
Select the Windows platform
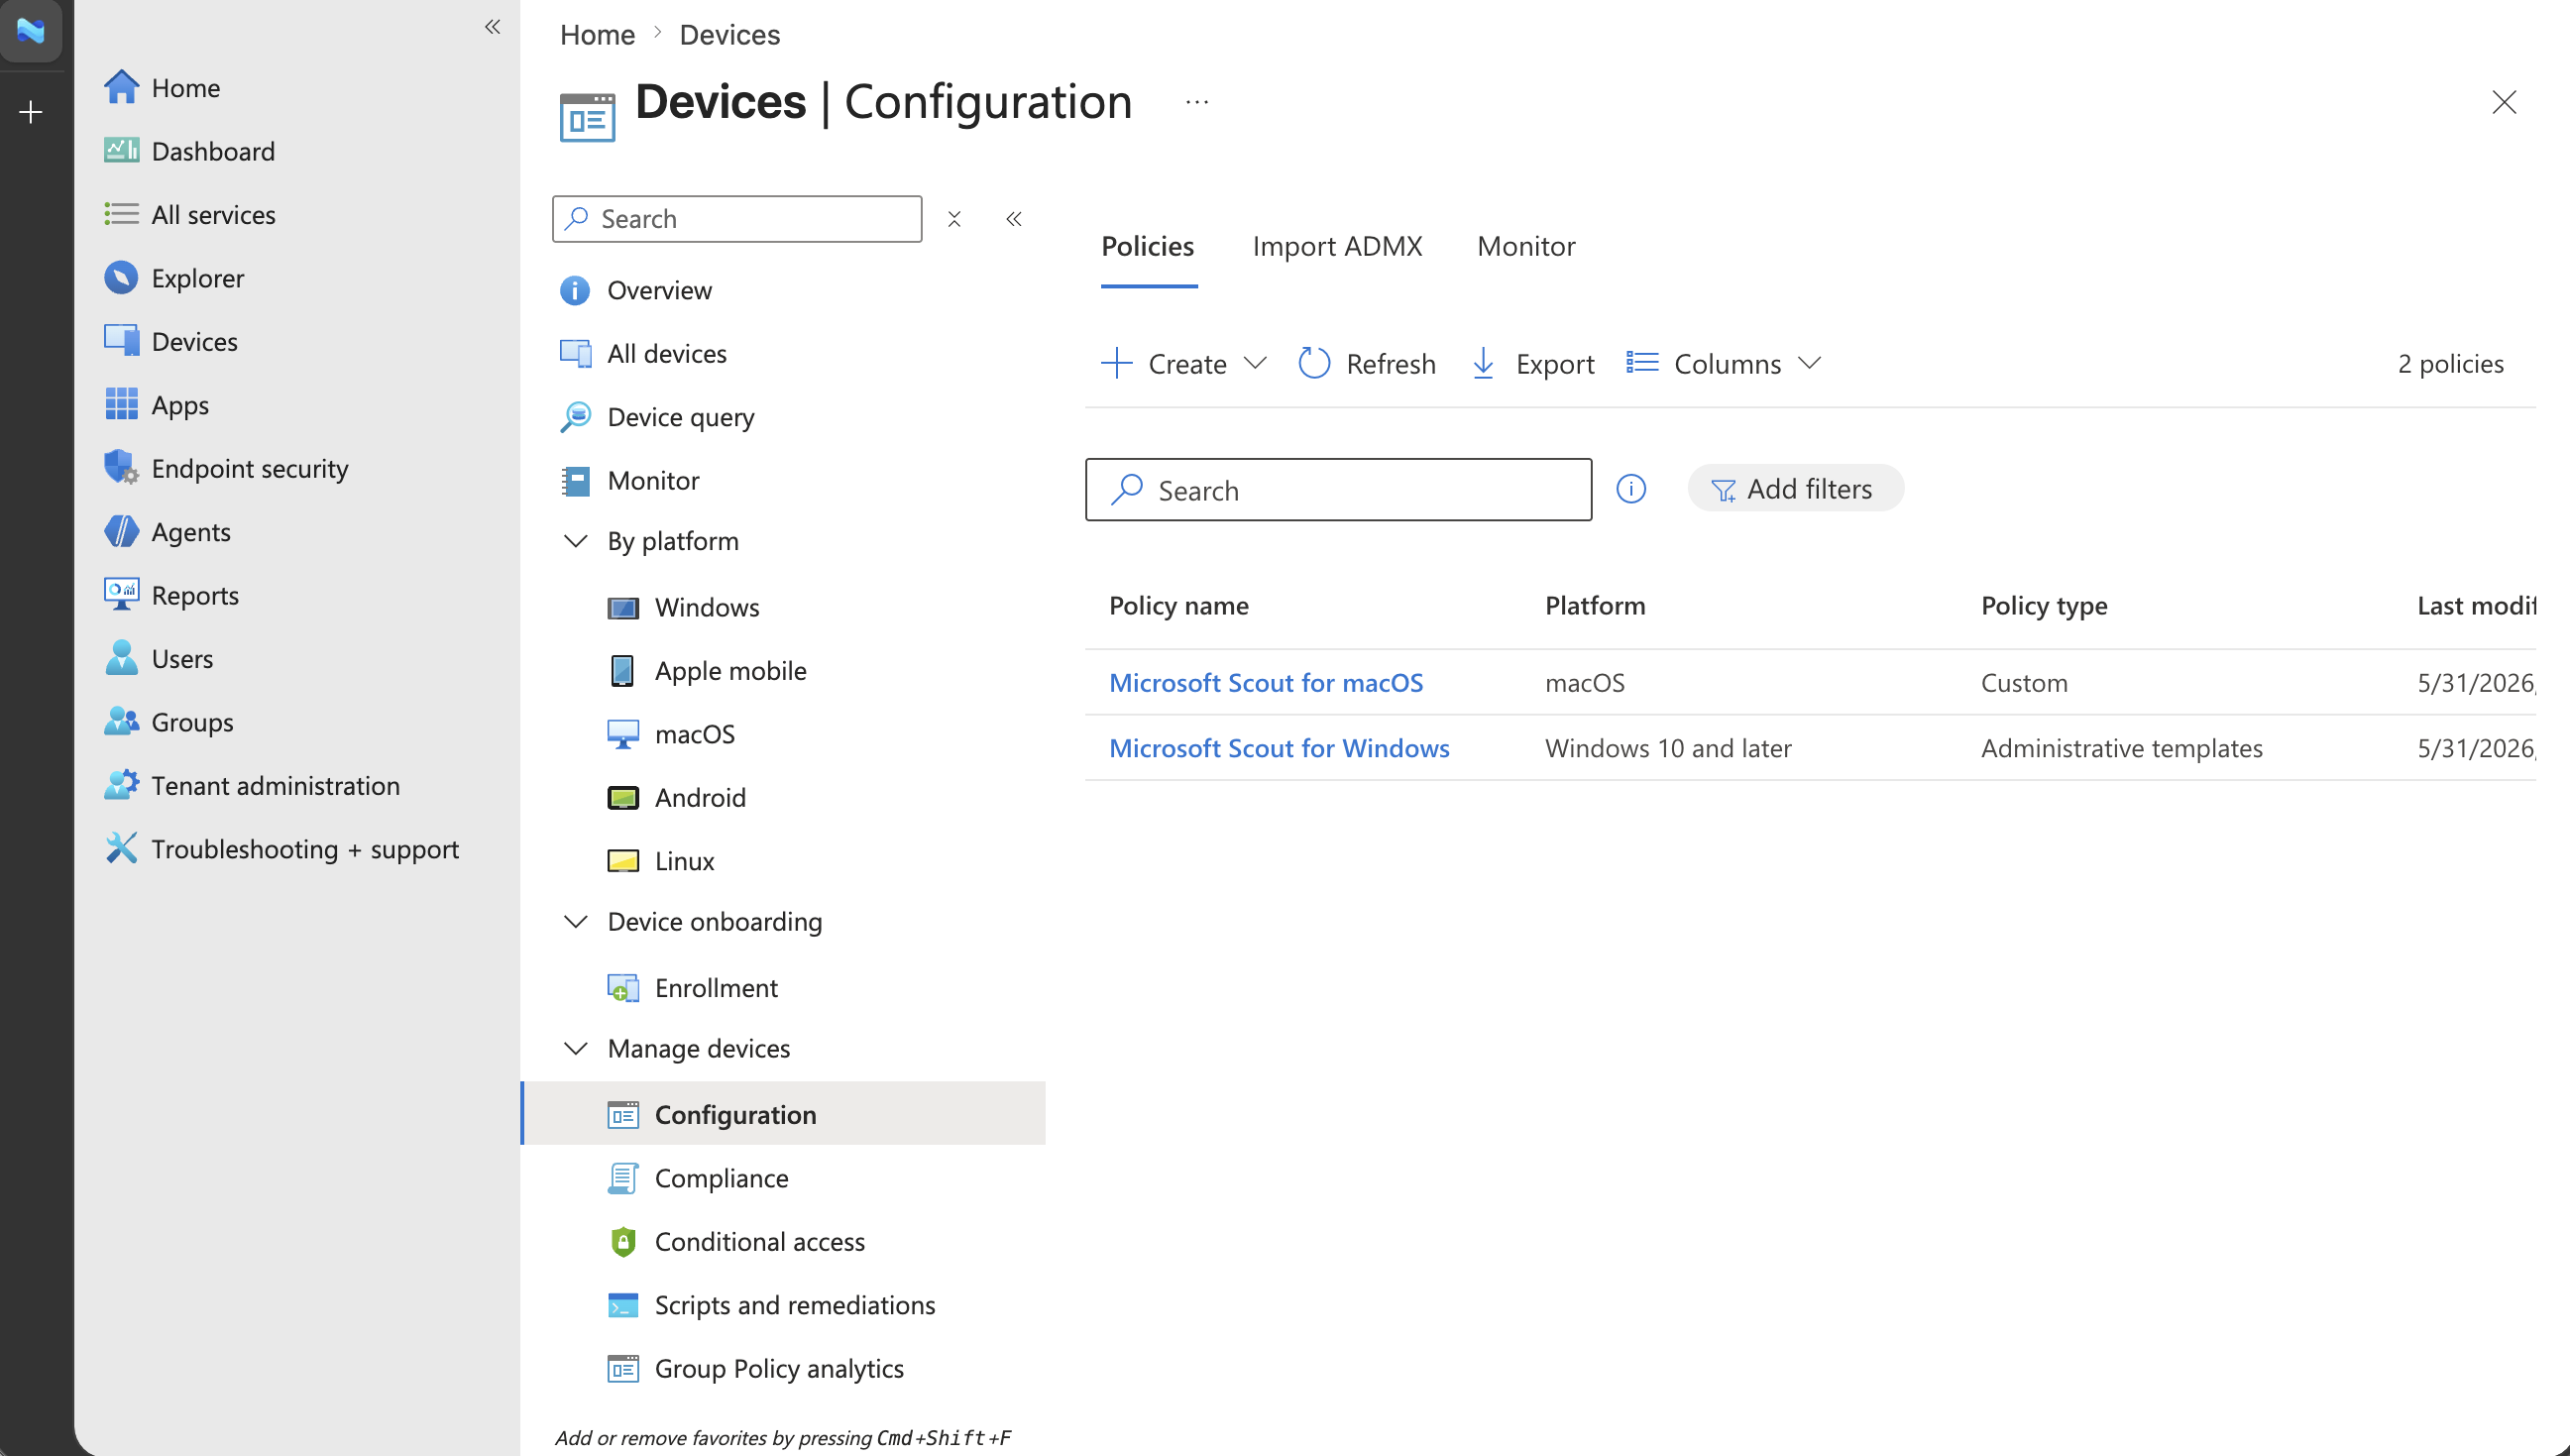point(683,607)
